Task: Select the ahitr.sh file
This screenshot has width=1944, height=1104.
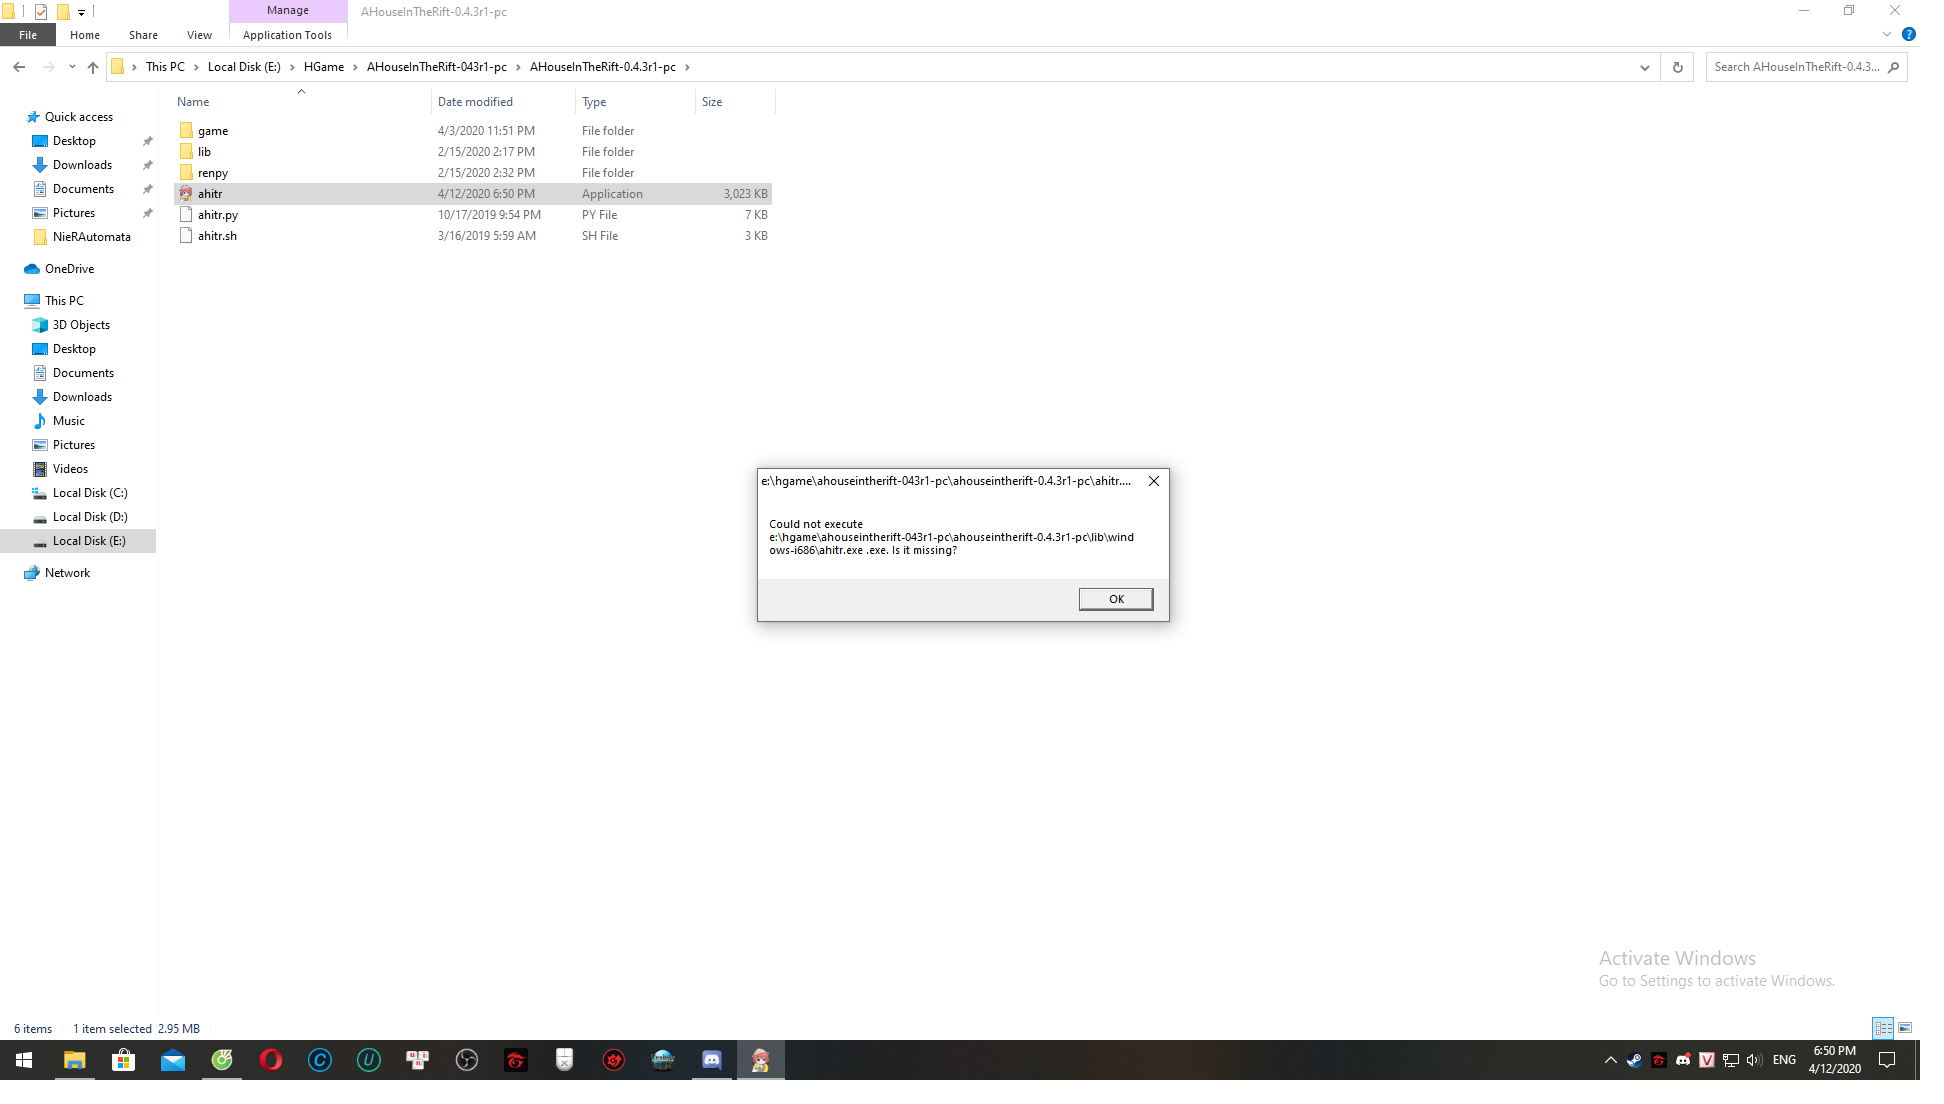Action: coord(216,235)
